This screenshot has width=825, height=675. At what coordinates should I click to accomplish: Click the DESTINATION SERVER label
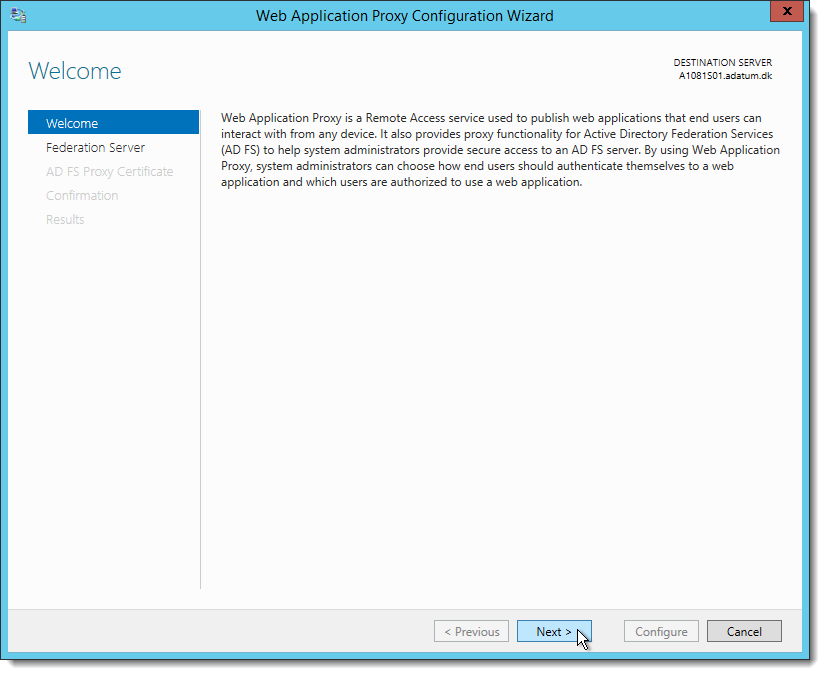tap(722, 63)
